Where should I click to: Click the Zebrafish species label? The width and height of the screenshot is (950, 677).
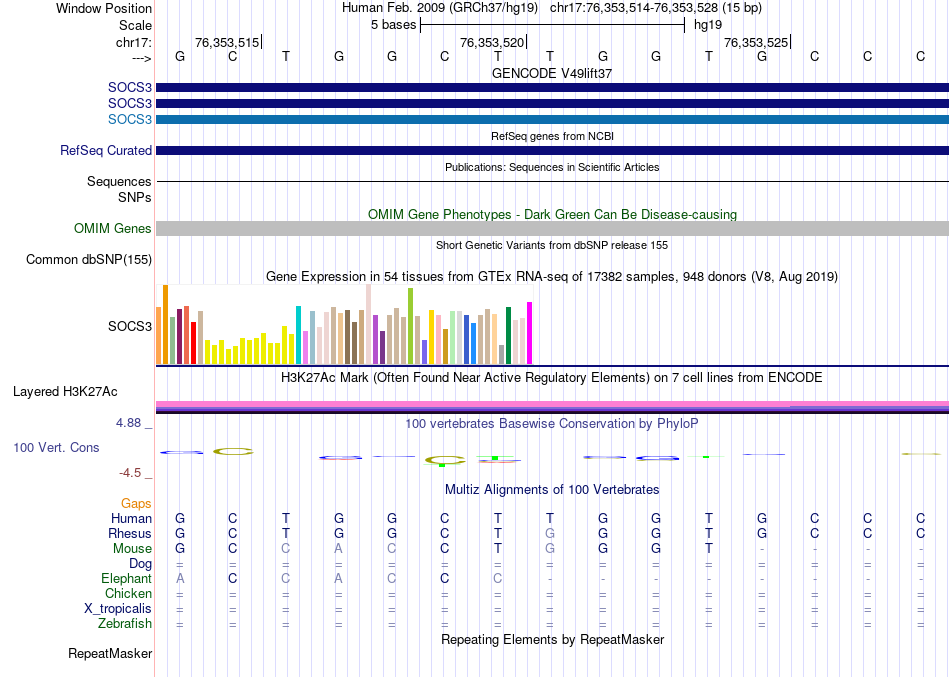tap(125, 623)
